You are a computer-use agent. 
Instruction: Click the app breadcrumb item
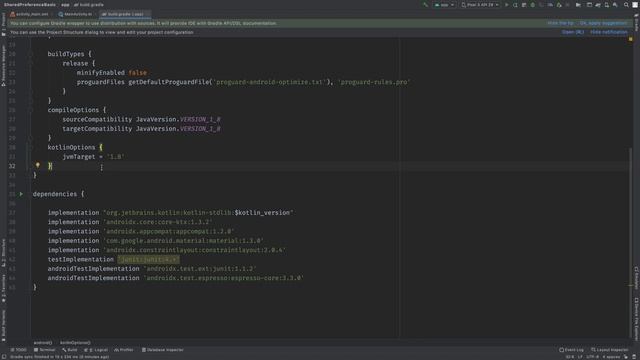click(x=65, y=5)
